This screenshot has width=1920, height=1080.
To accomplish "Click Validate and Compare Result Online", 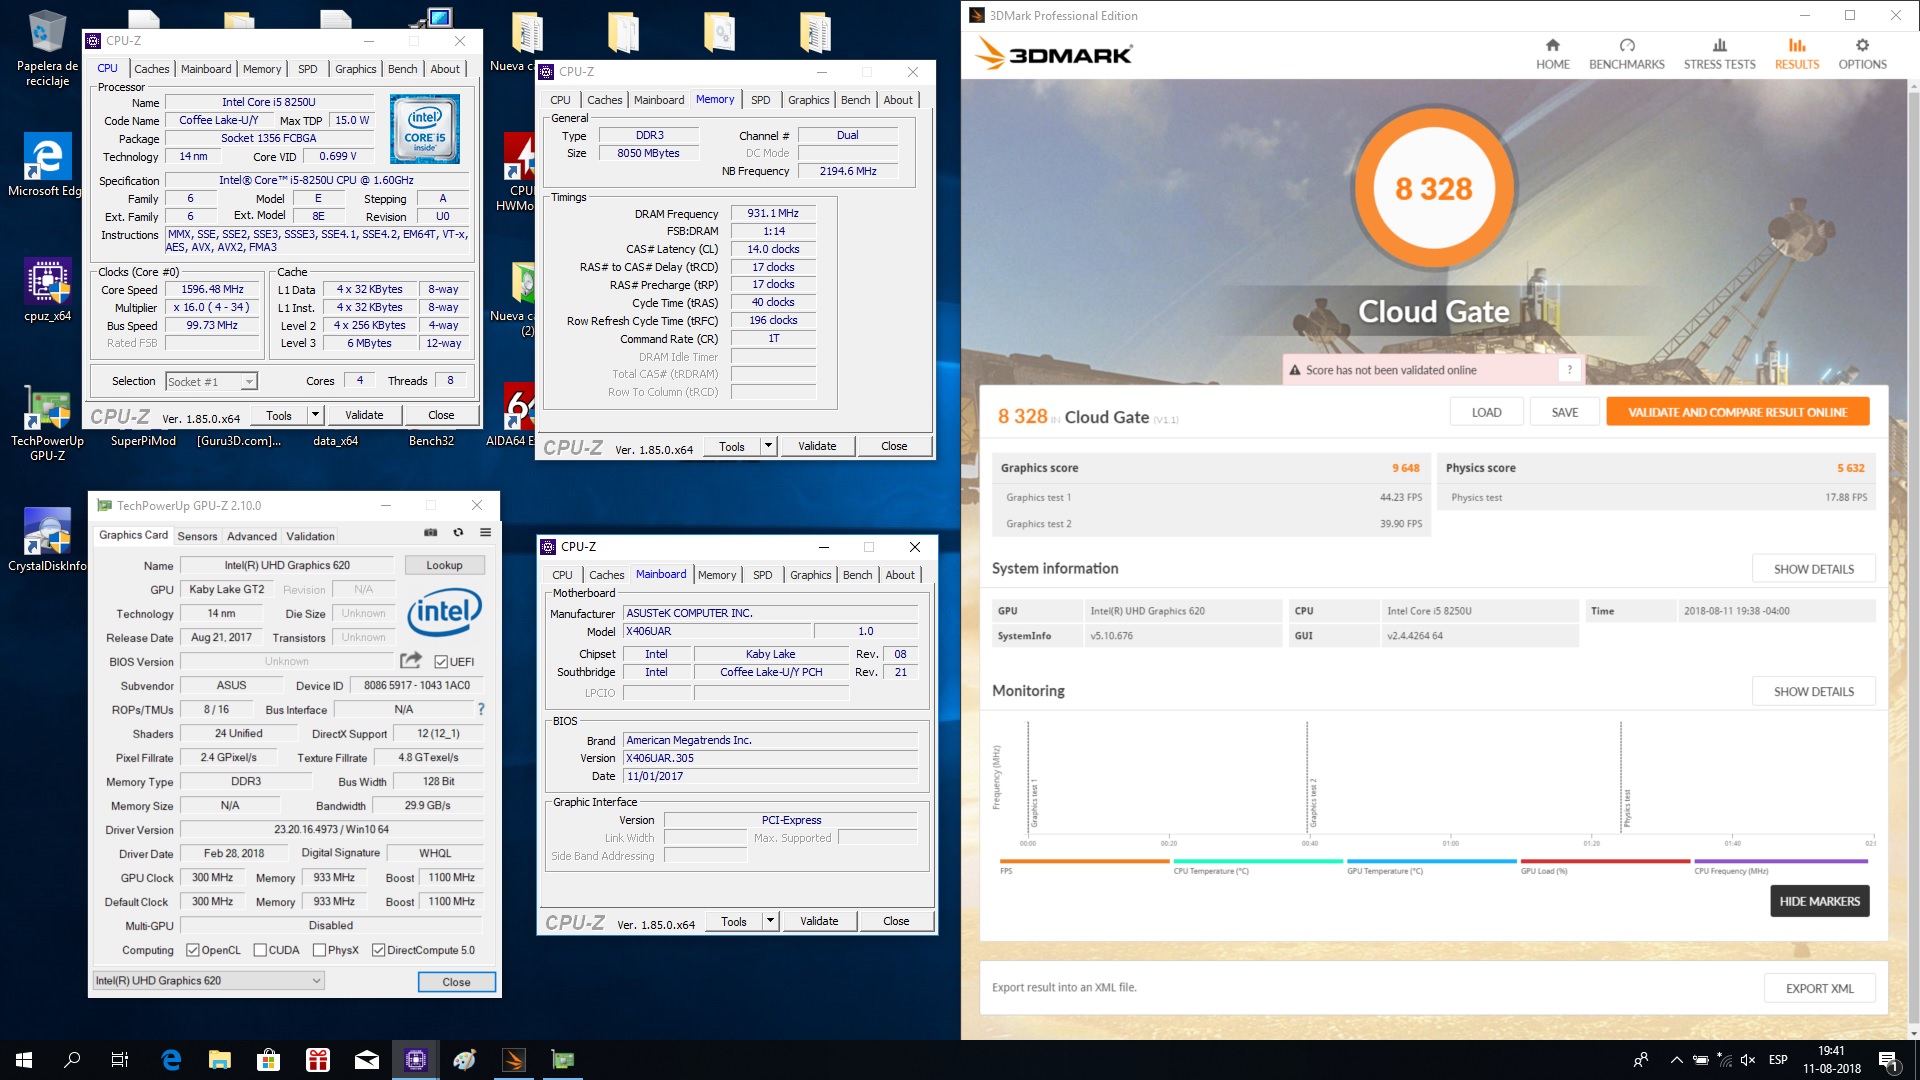I will tap(1737, 412).
